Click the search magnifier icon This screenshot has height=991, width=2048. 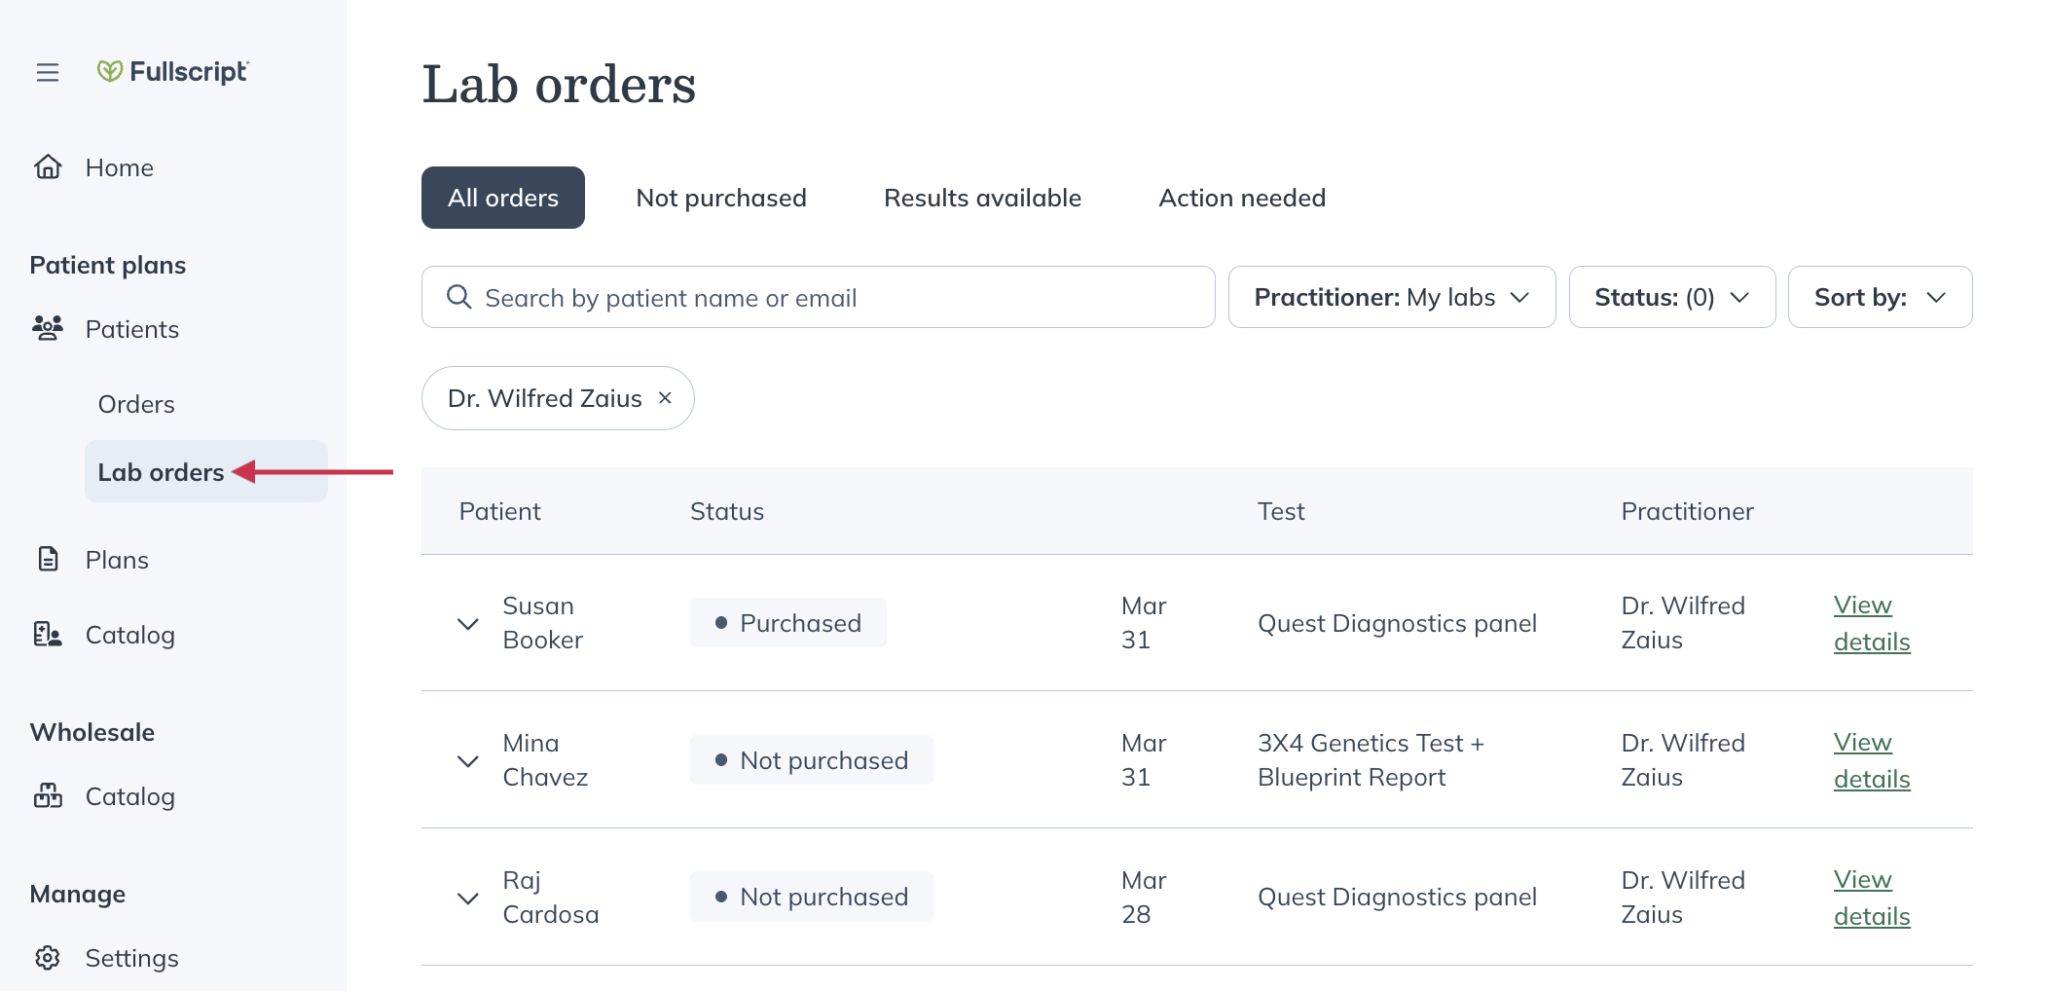pos(459,296)
